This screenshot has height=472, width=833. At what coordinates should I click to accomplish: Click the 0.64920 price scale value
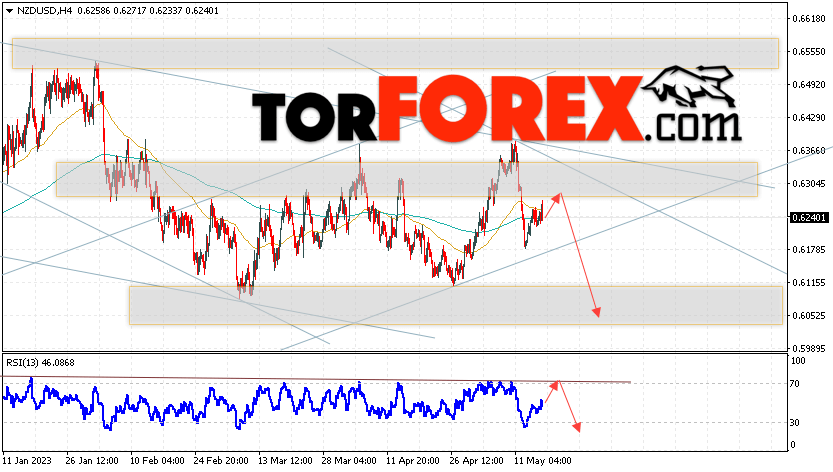[x=809, y=85]
